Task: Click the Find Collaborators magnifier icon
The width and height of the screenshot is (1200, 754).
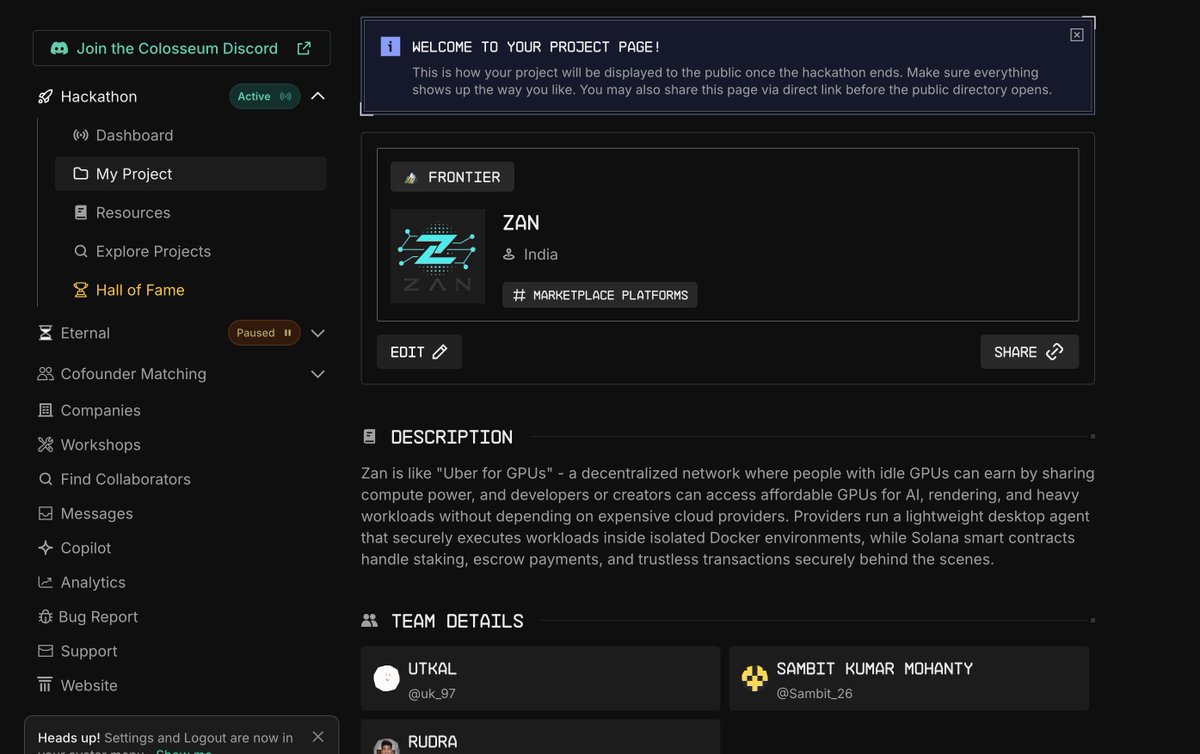Action: click(45, 479)
